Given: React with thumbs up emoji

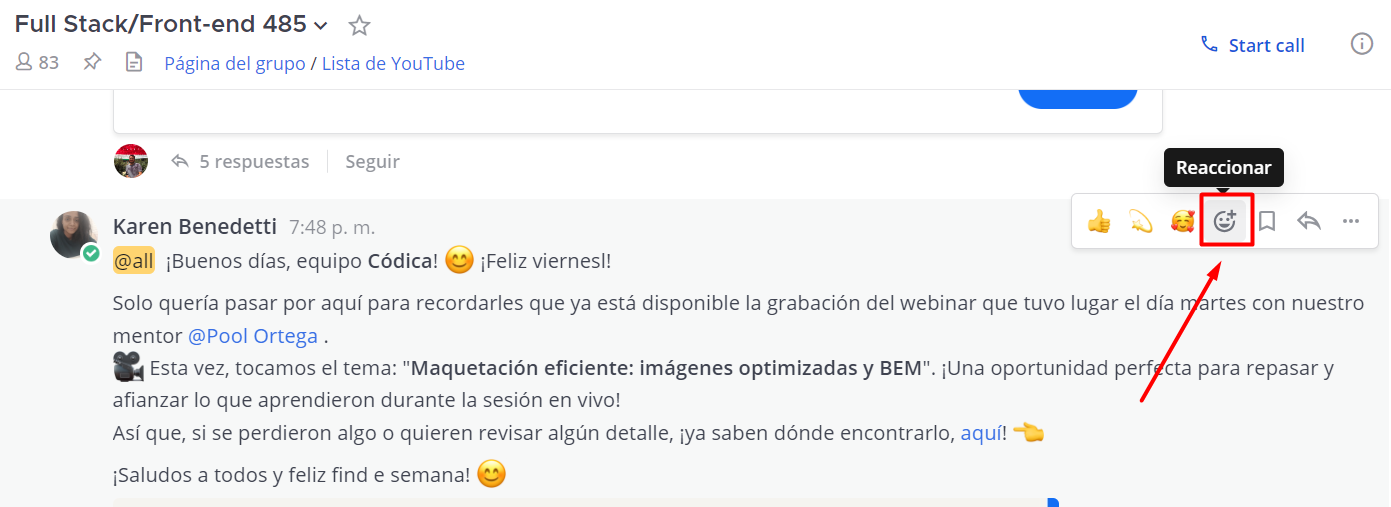Looking at the screenshot, I should tap(1099, 221).
